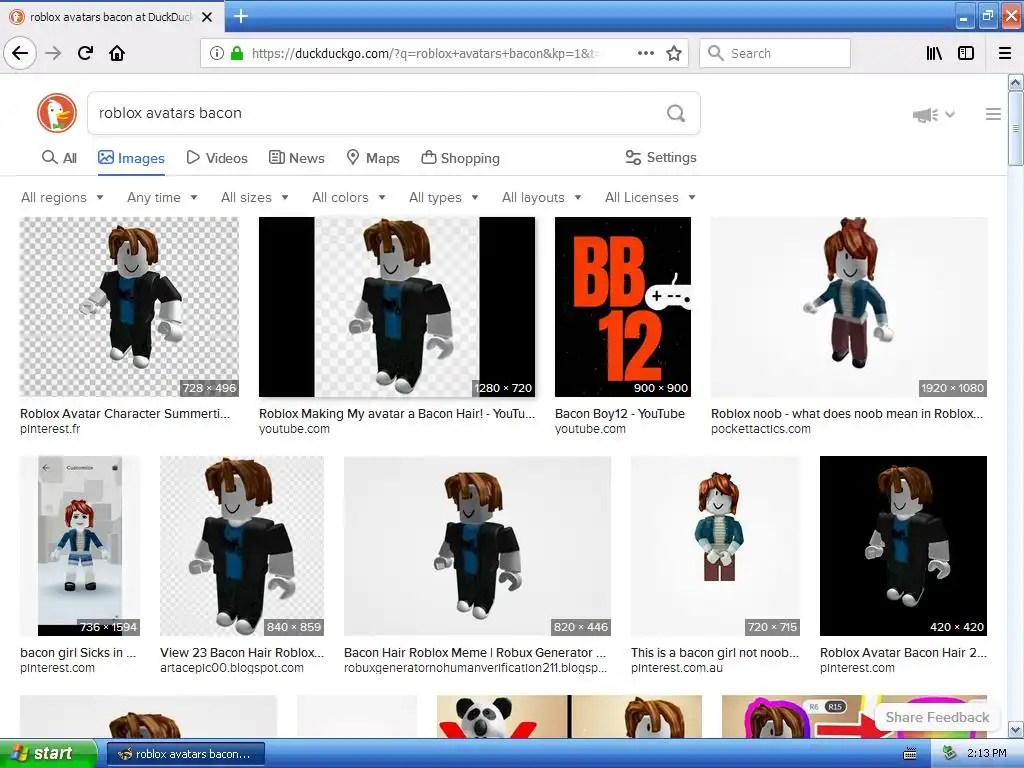This screenshot has width=1024, height=768.
Task: Click the Share Feedback button
Action: pos(937,717)
